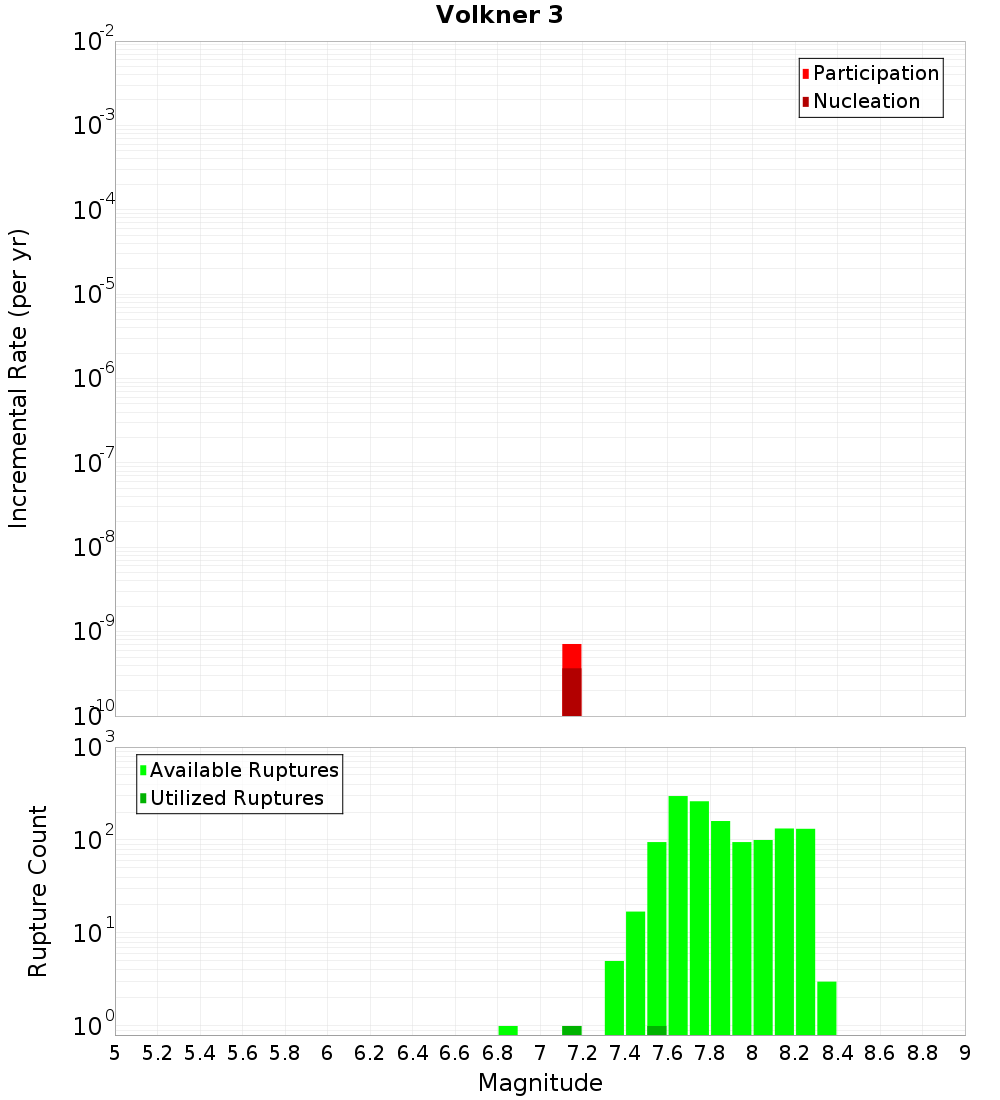Click the dark green utilized bar at 7.15
This screenshot has height=1100, width=1000.
(572, 1031)
